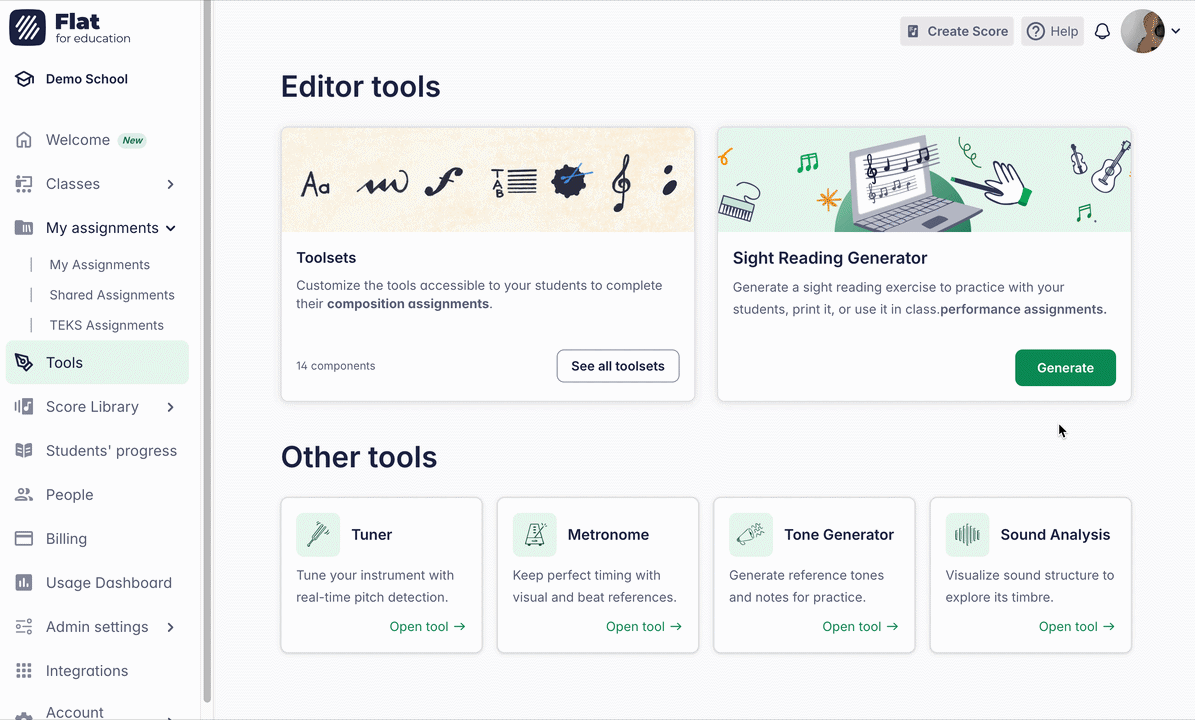Click the Sight Reading Generator banner image
The width and height of the screenshot is (1195, 720).
coord(923,180)
